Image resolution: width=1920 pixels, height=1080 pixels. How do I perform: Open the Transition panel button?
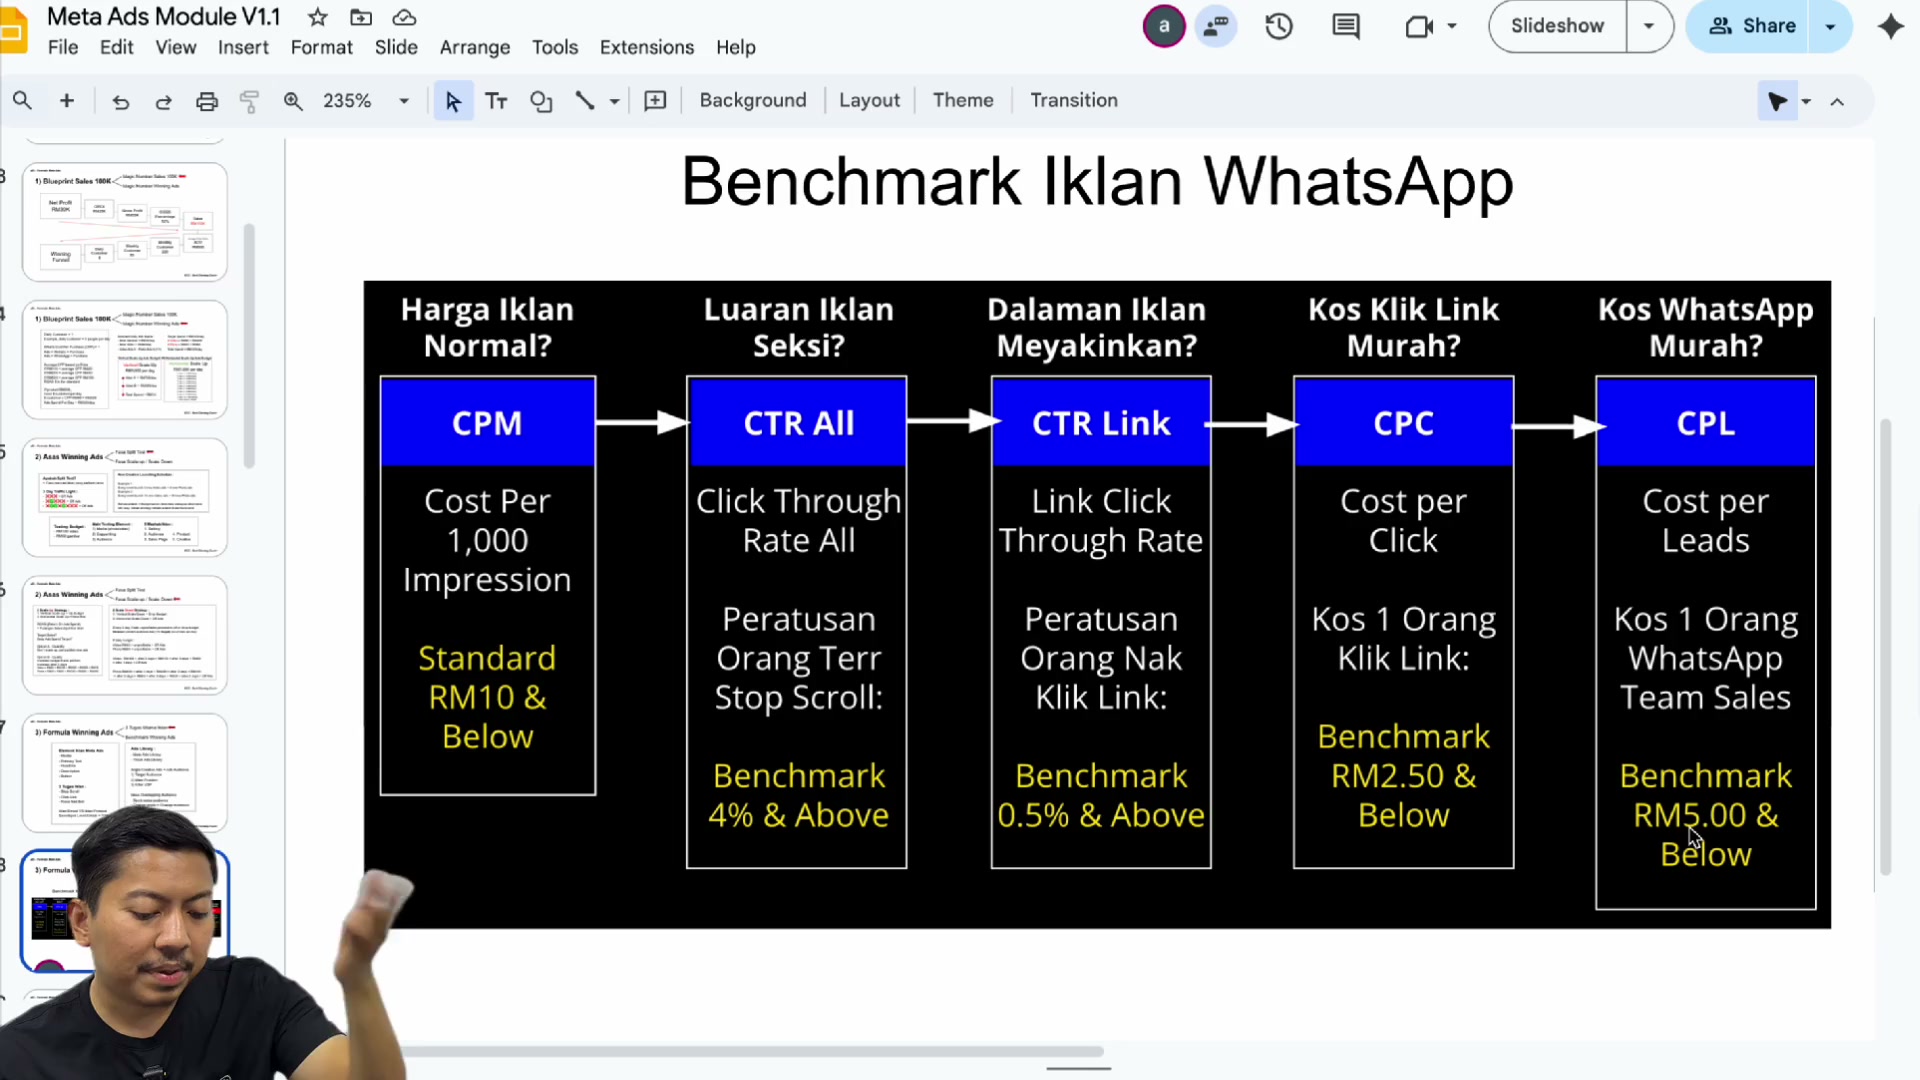[x=1074, y=101]
